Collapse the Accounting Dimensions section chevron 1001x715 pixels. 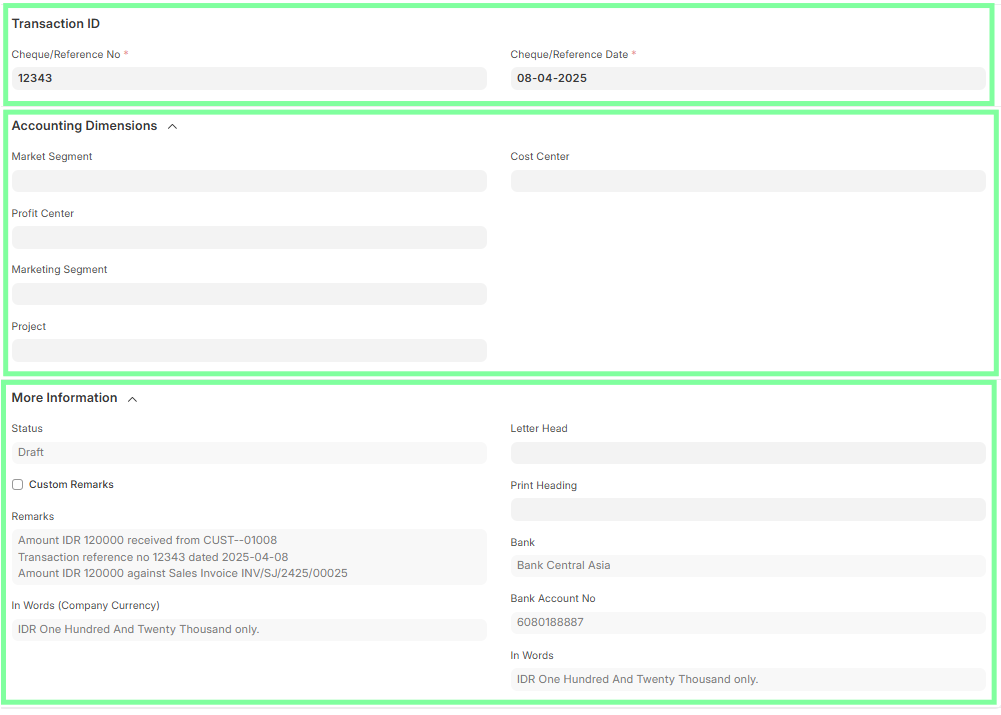[x=173, y=127]
